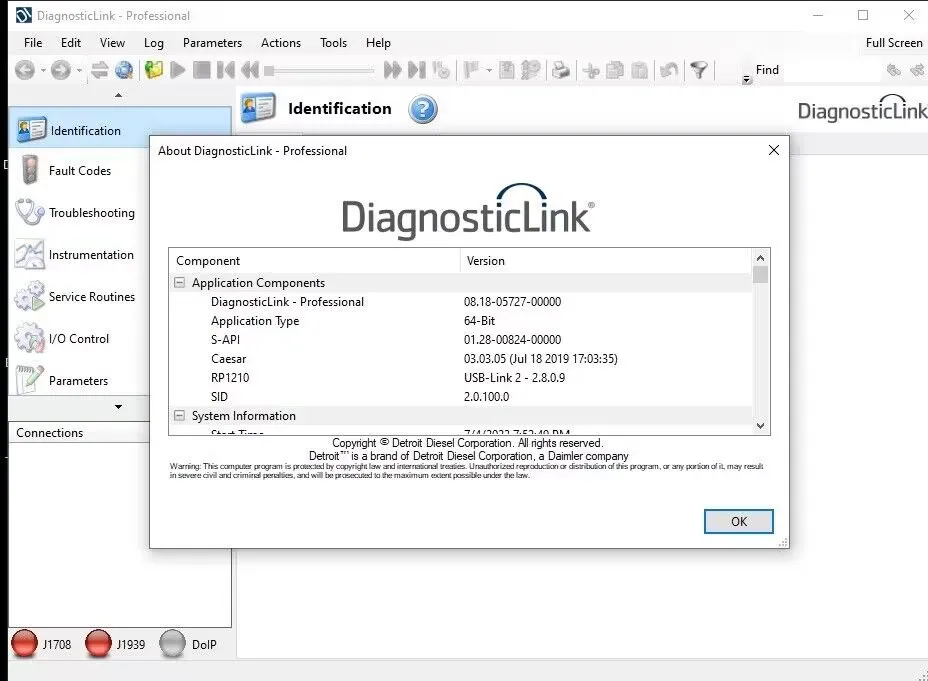928x681 pixels.
Task: Click the playback speed toolbar icon
Action: coord(441,70)
